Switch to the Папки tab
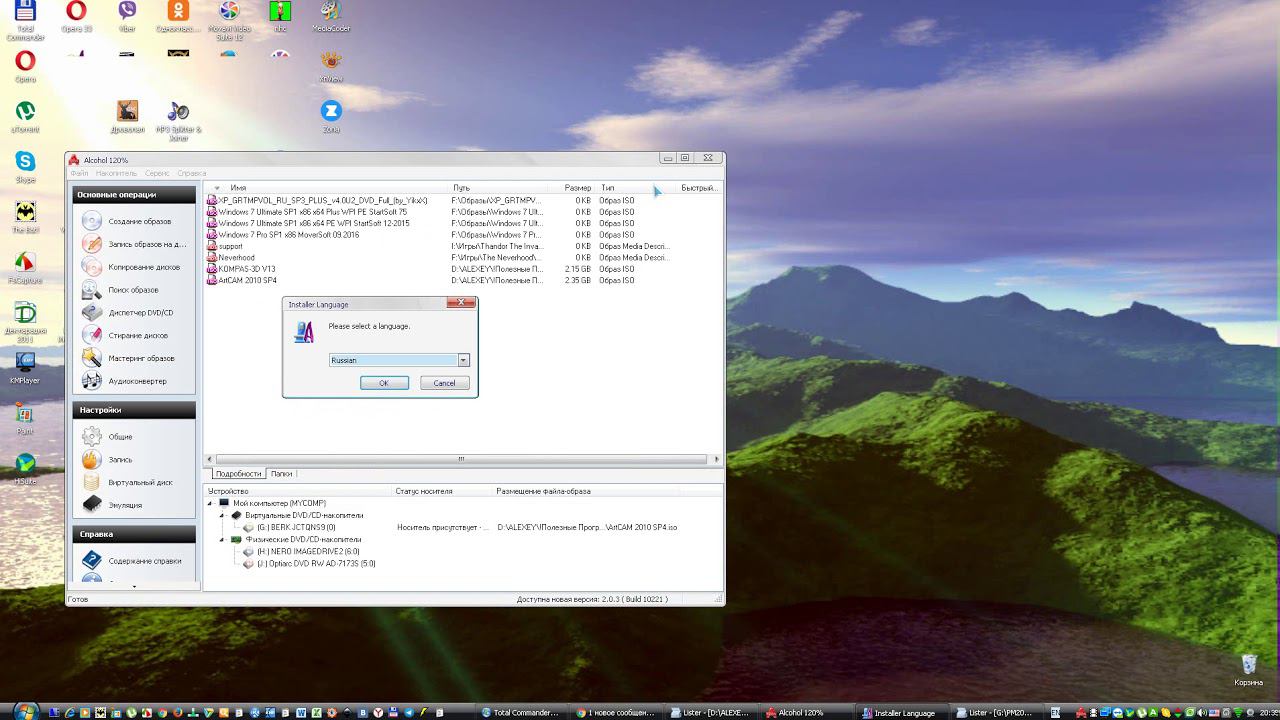 click(x=281, y=474)
